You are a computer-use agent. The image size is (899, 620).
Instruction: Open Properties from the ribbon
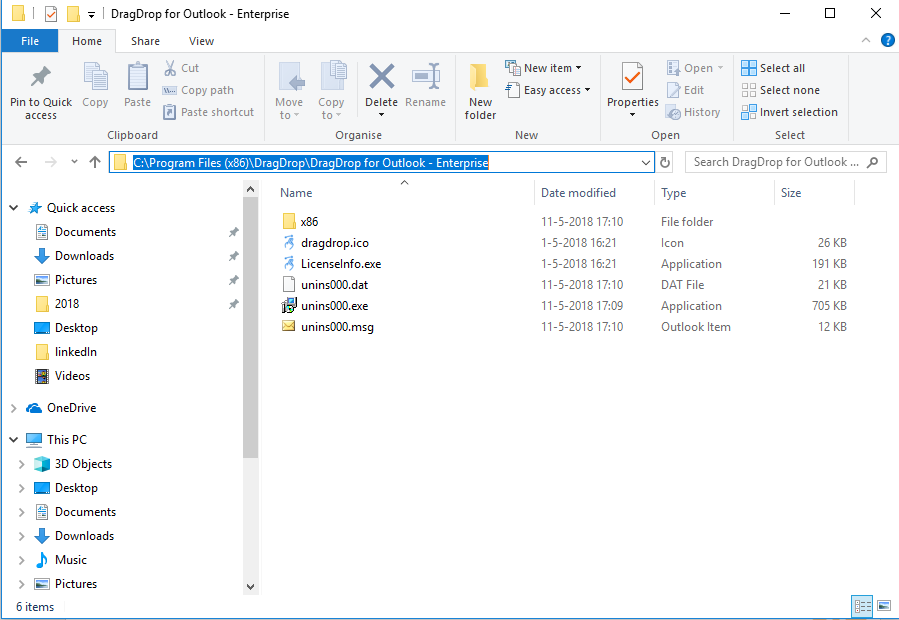[x=632, y=89]
